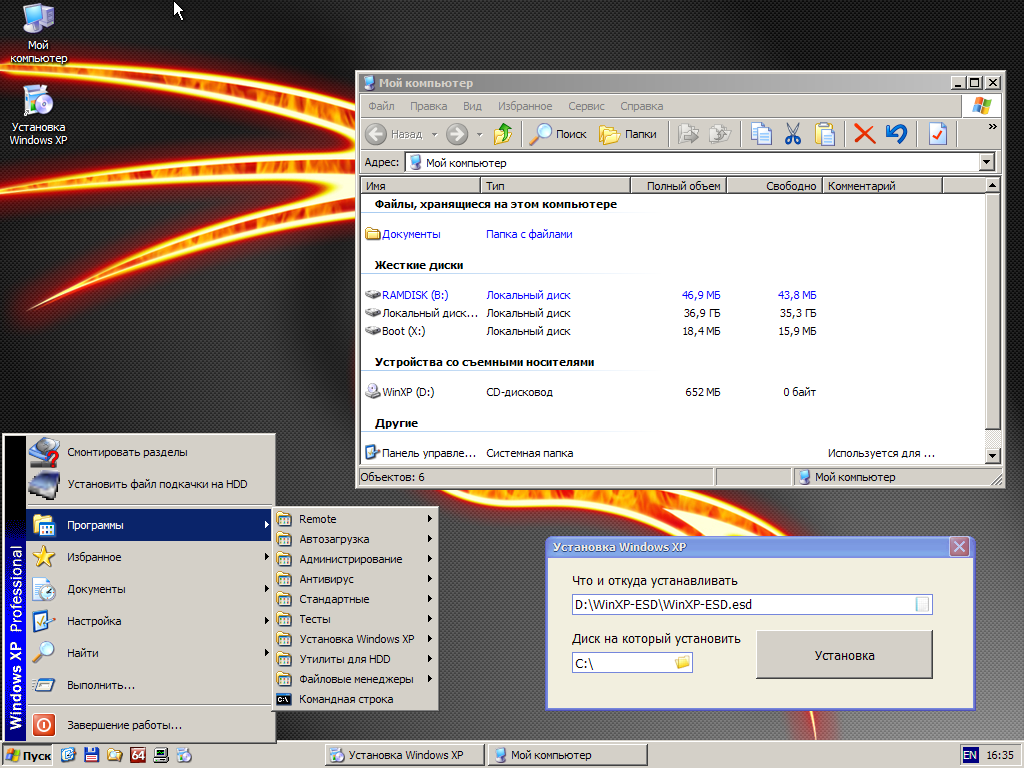Open the Сервис menu

pyautogui.click(x=586, y=106)
